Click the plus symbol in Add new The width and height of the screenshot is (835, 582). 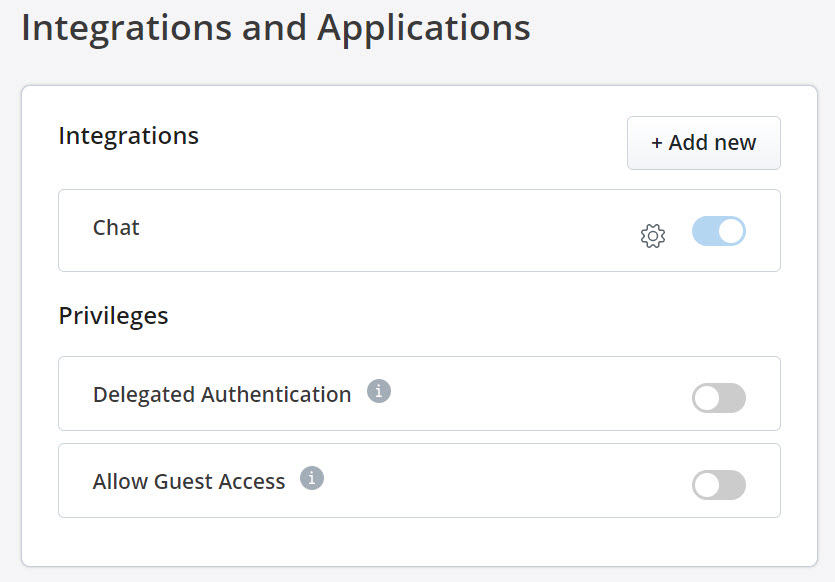656,143
